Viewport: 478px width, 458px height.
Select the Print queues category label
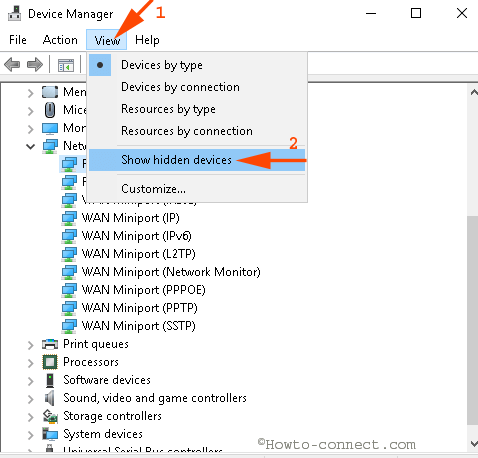click(96, 344)
